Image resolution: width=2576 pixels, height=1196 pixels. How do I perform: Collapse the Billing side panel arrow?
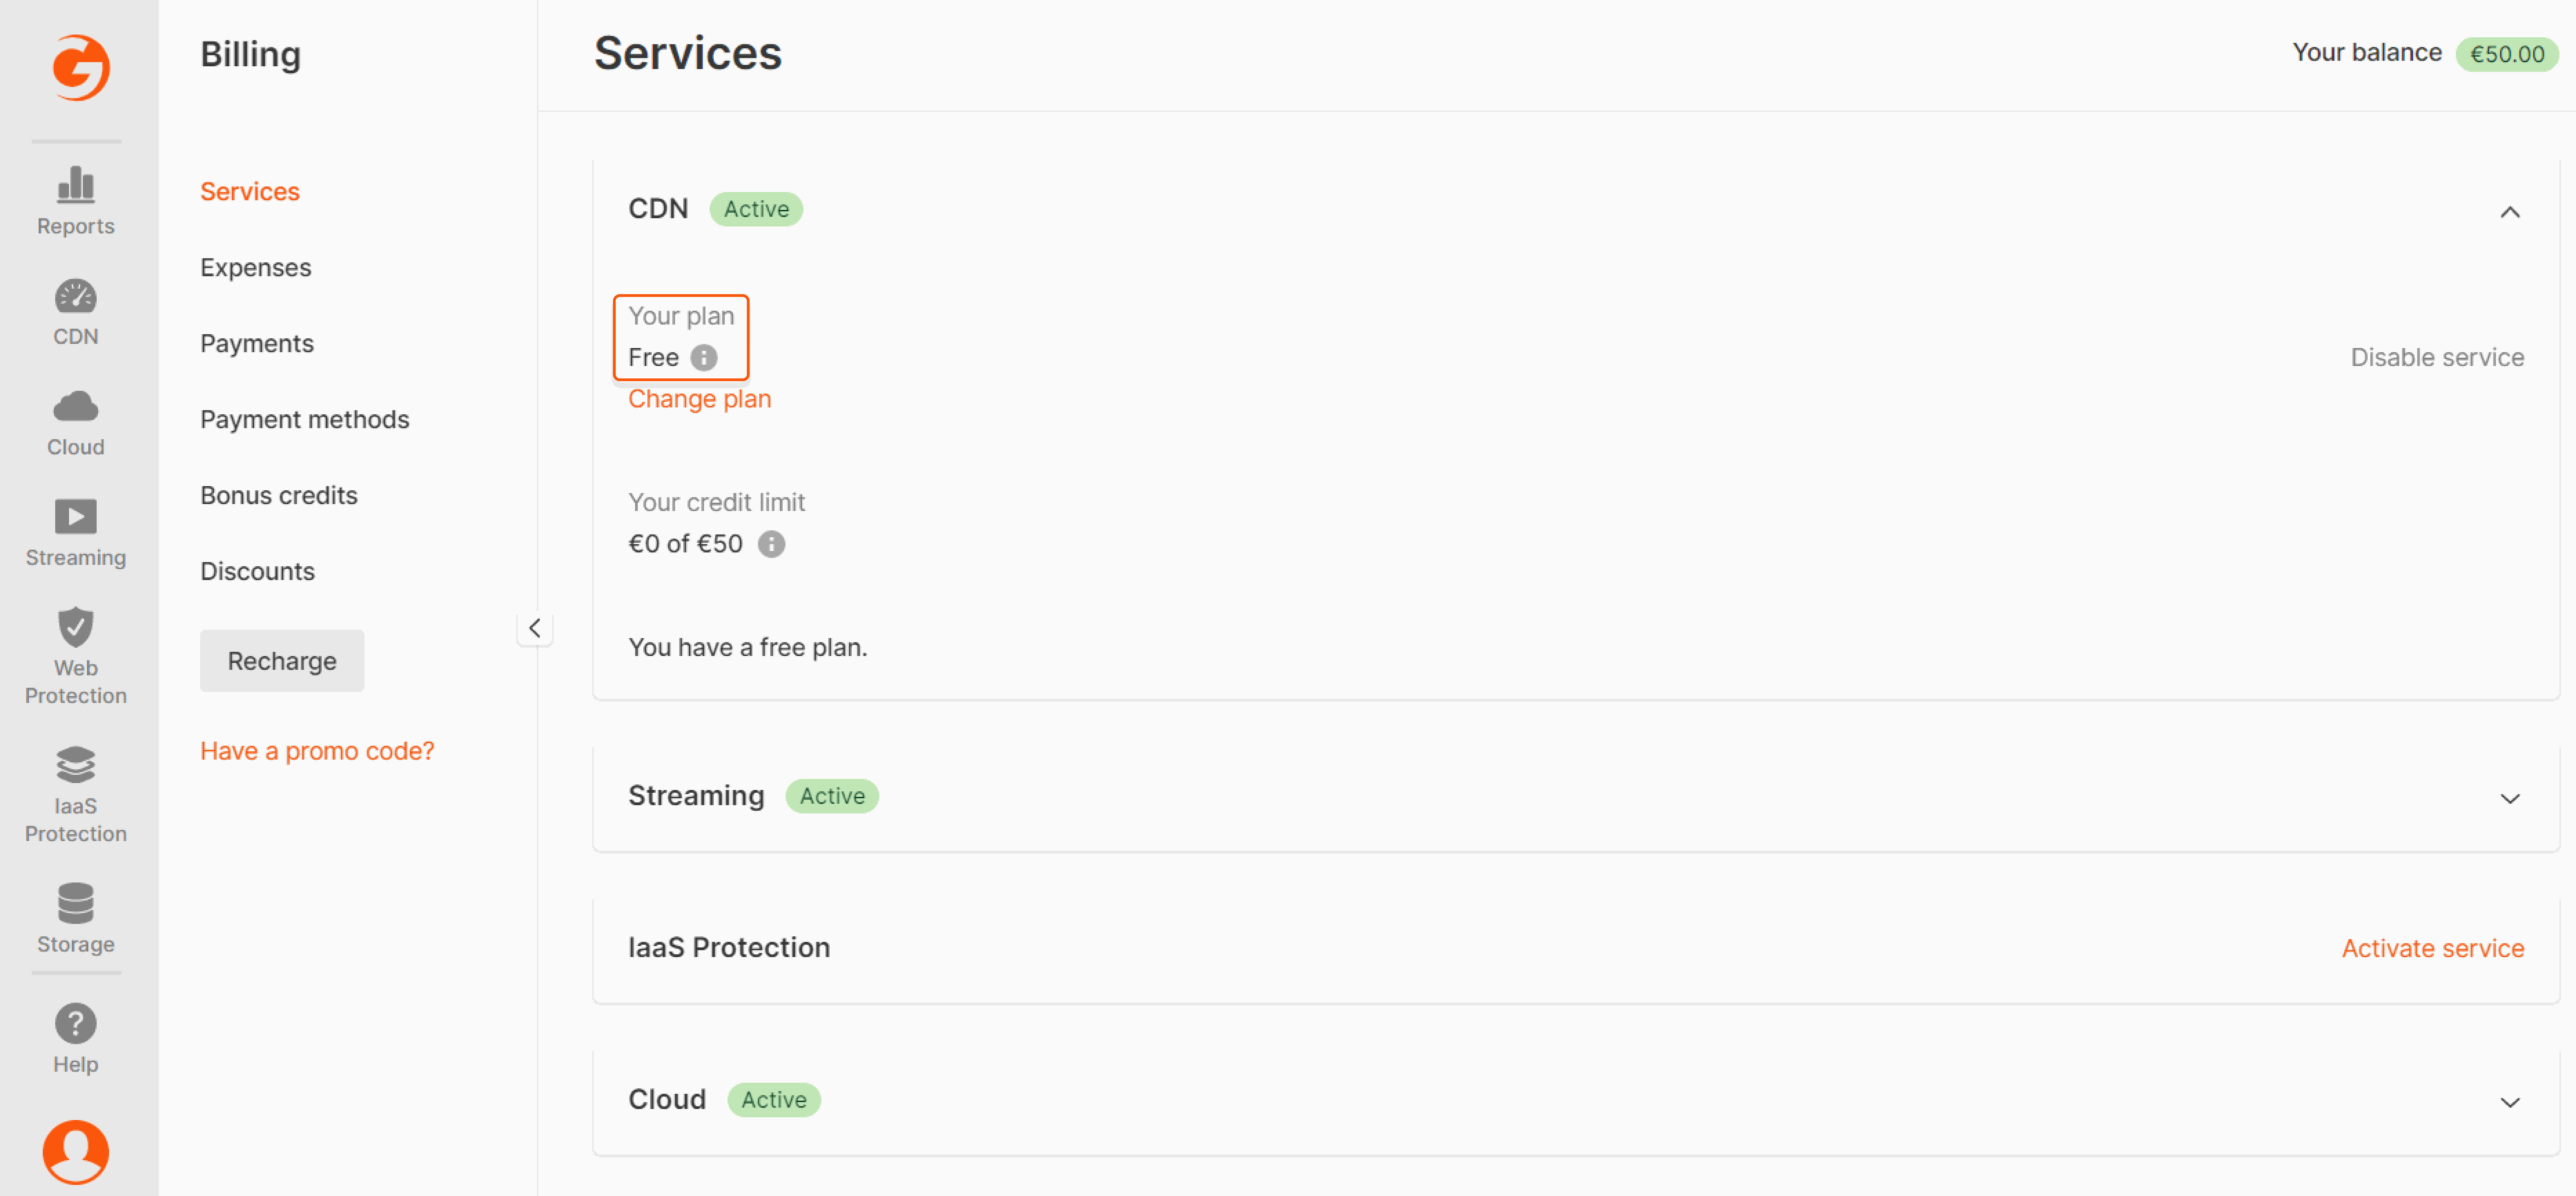tap(535, 628)
